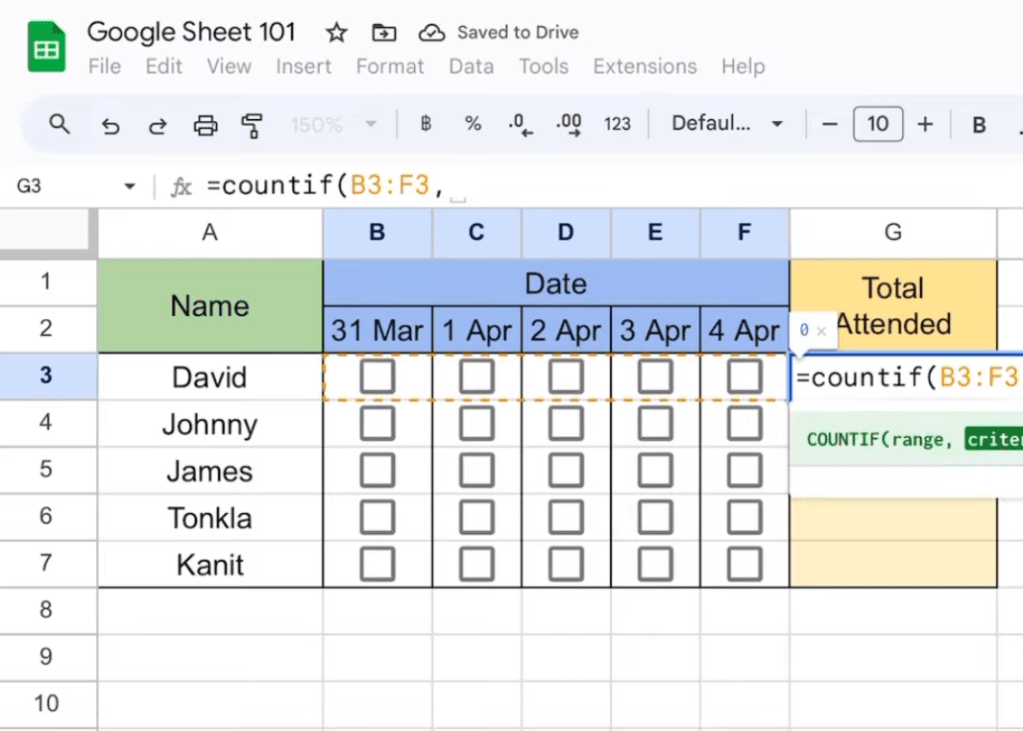Open the Google Sheets home logo

46,48
